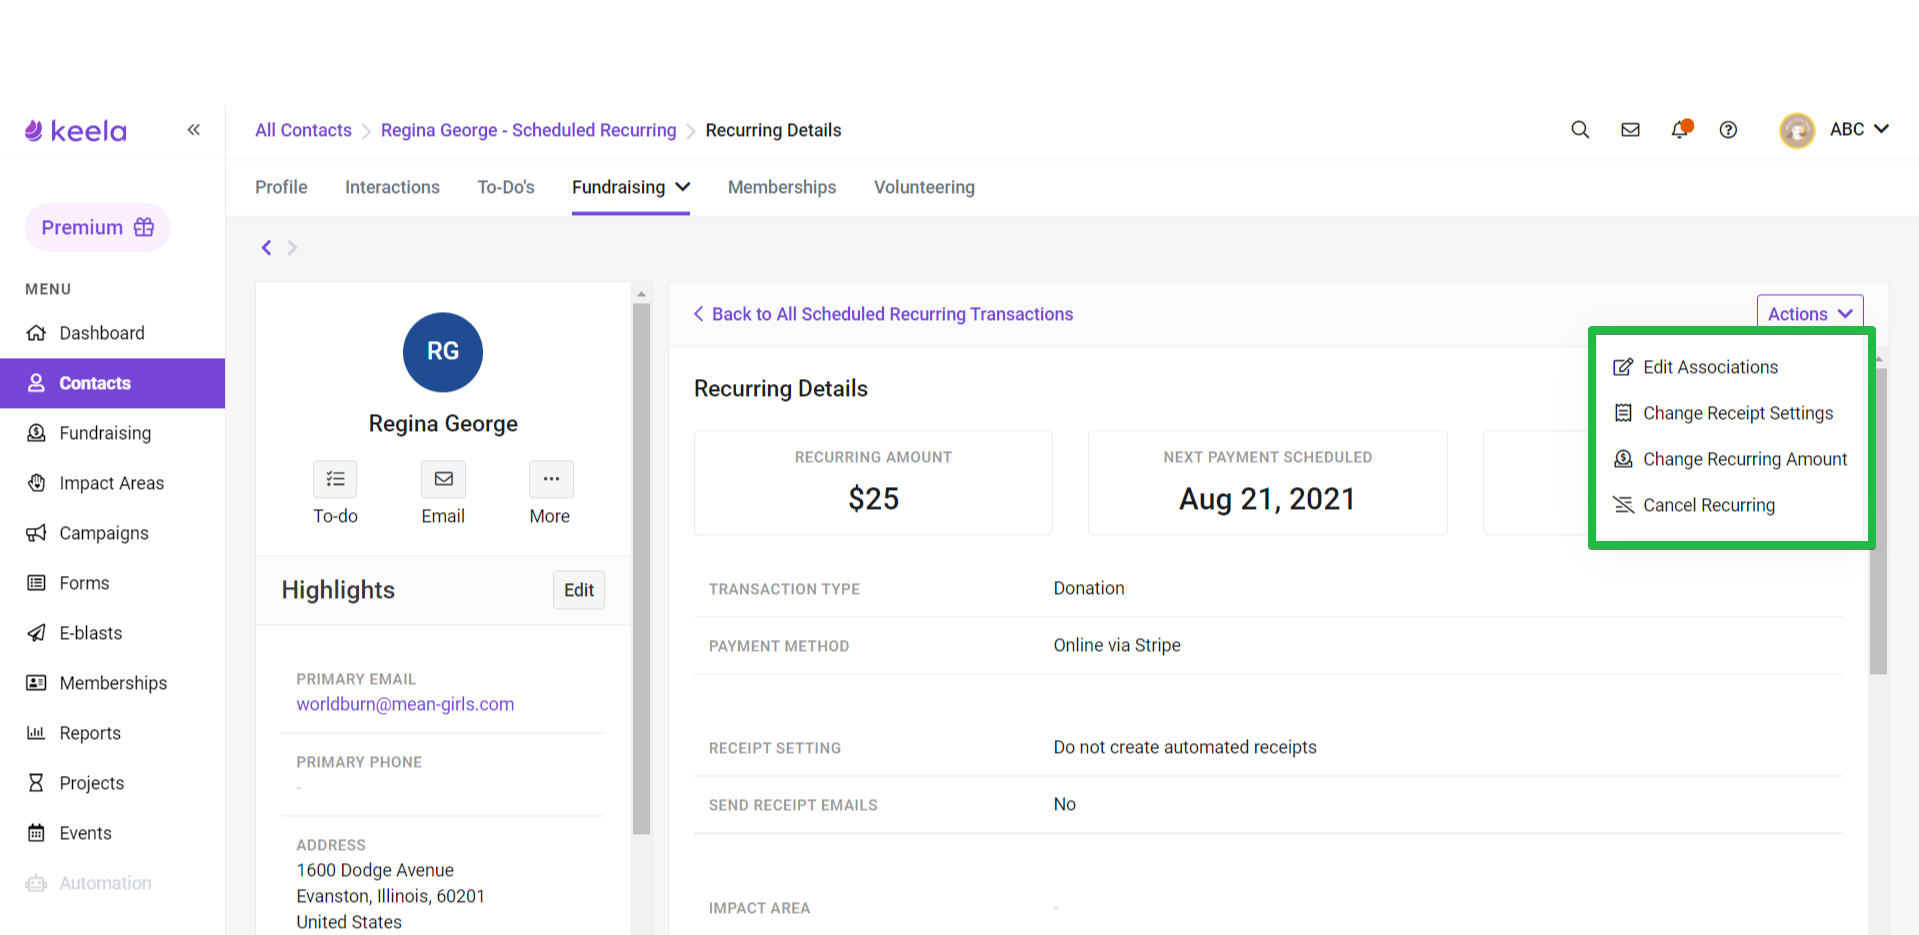The height and width of the screenshot is (935, 1919).
Task: Click the details panel scrollbar
Action: [1878, 520]
